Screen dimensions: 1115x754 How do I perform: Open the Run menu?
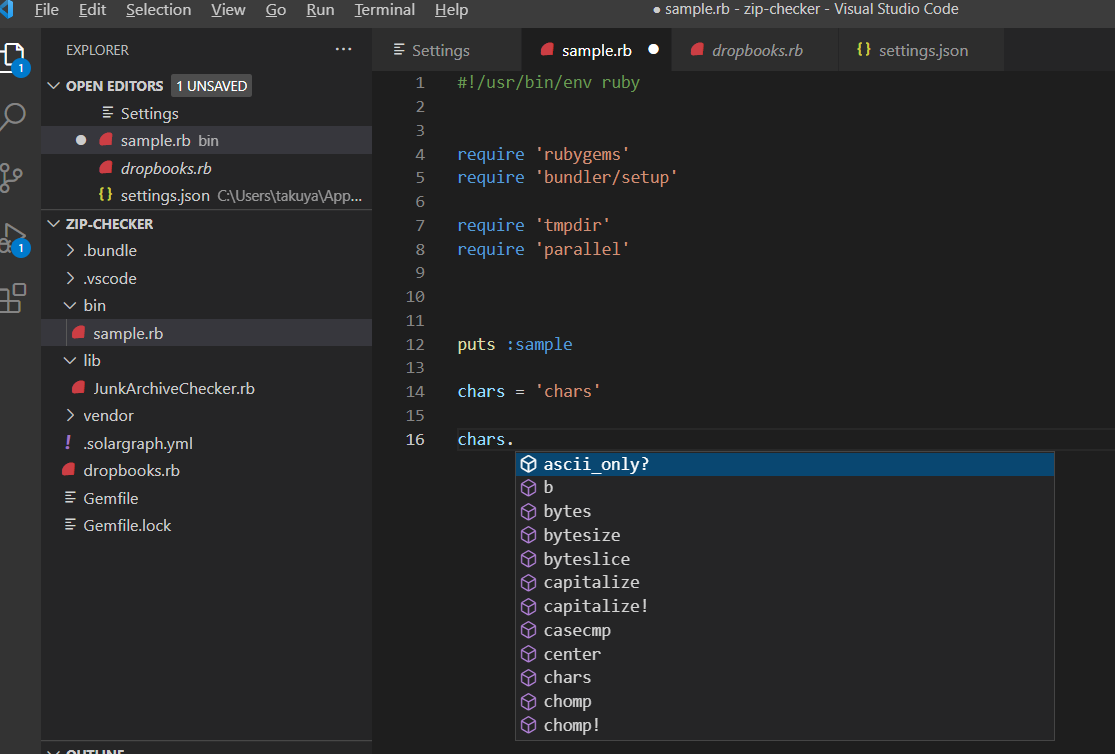(x=320, y=10)
